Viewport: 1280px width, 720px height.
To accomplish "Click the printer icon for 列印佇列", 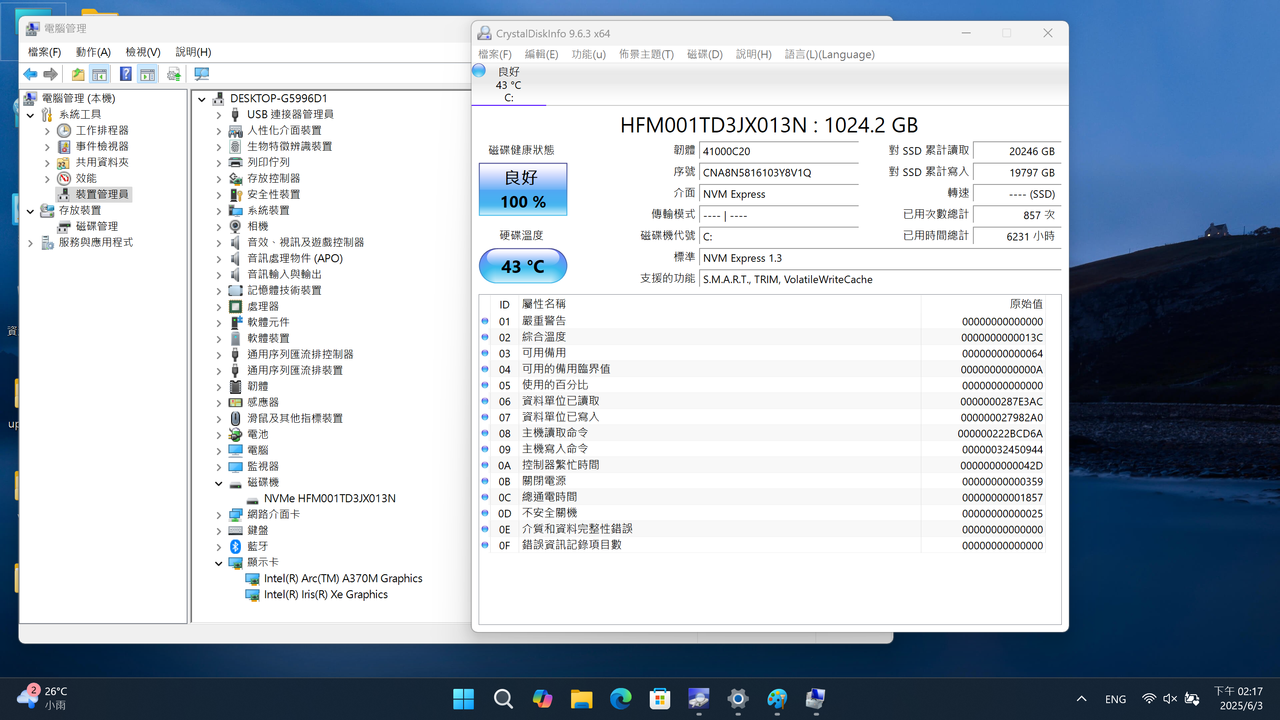I will tap(236, 162).
